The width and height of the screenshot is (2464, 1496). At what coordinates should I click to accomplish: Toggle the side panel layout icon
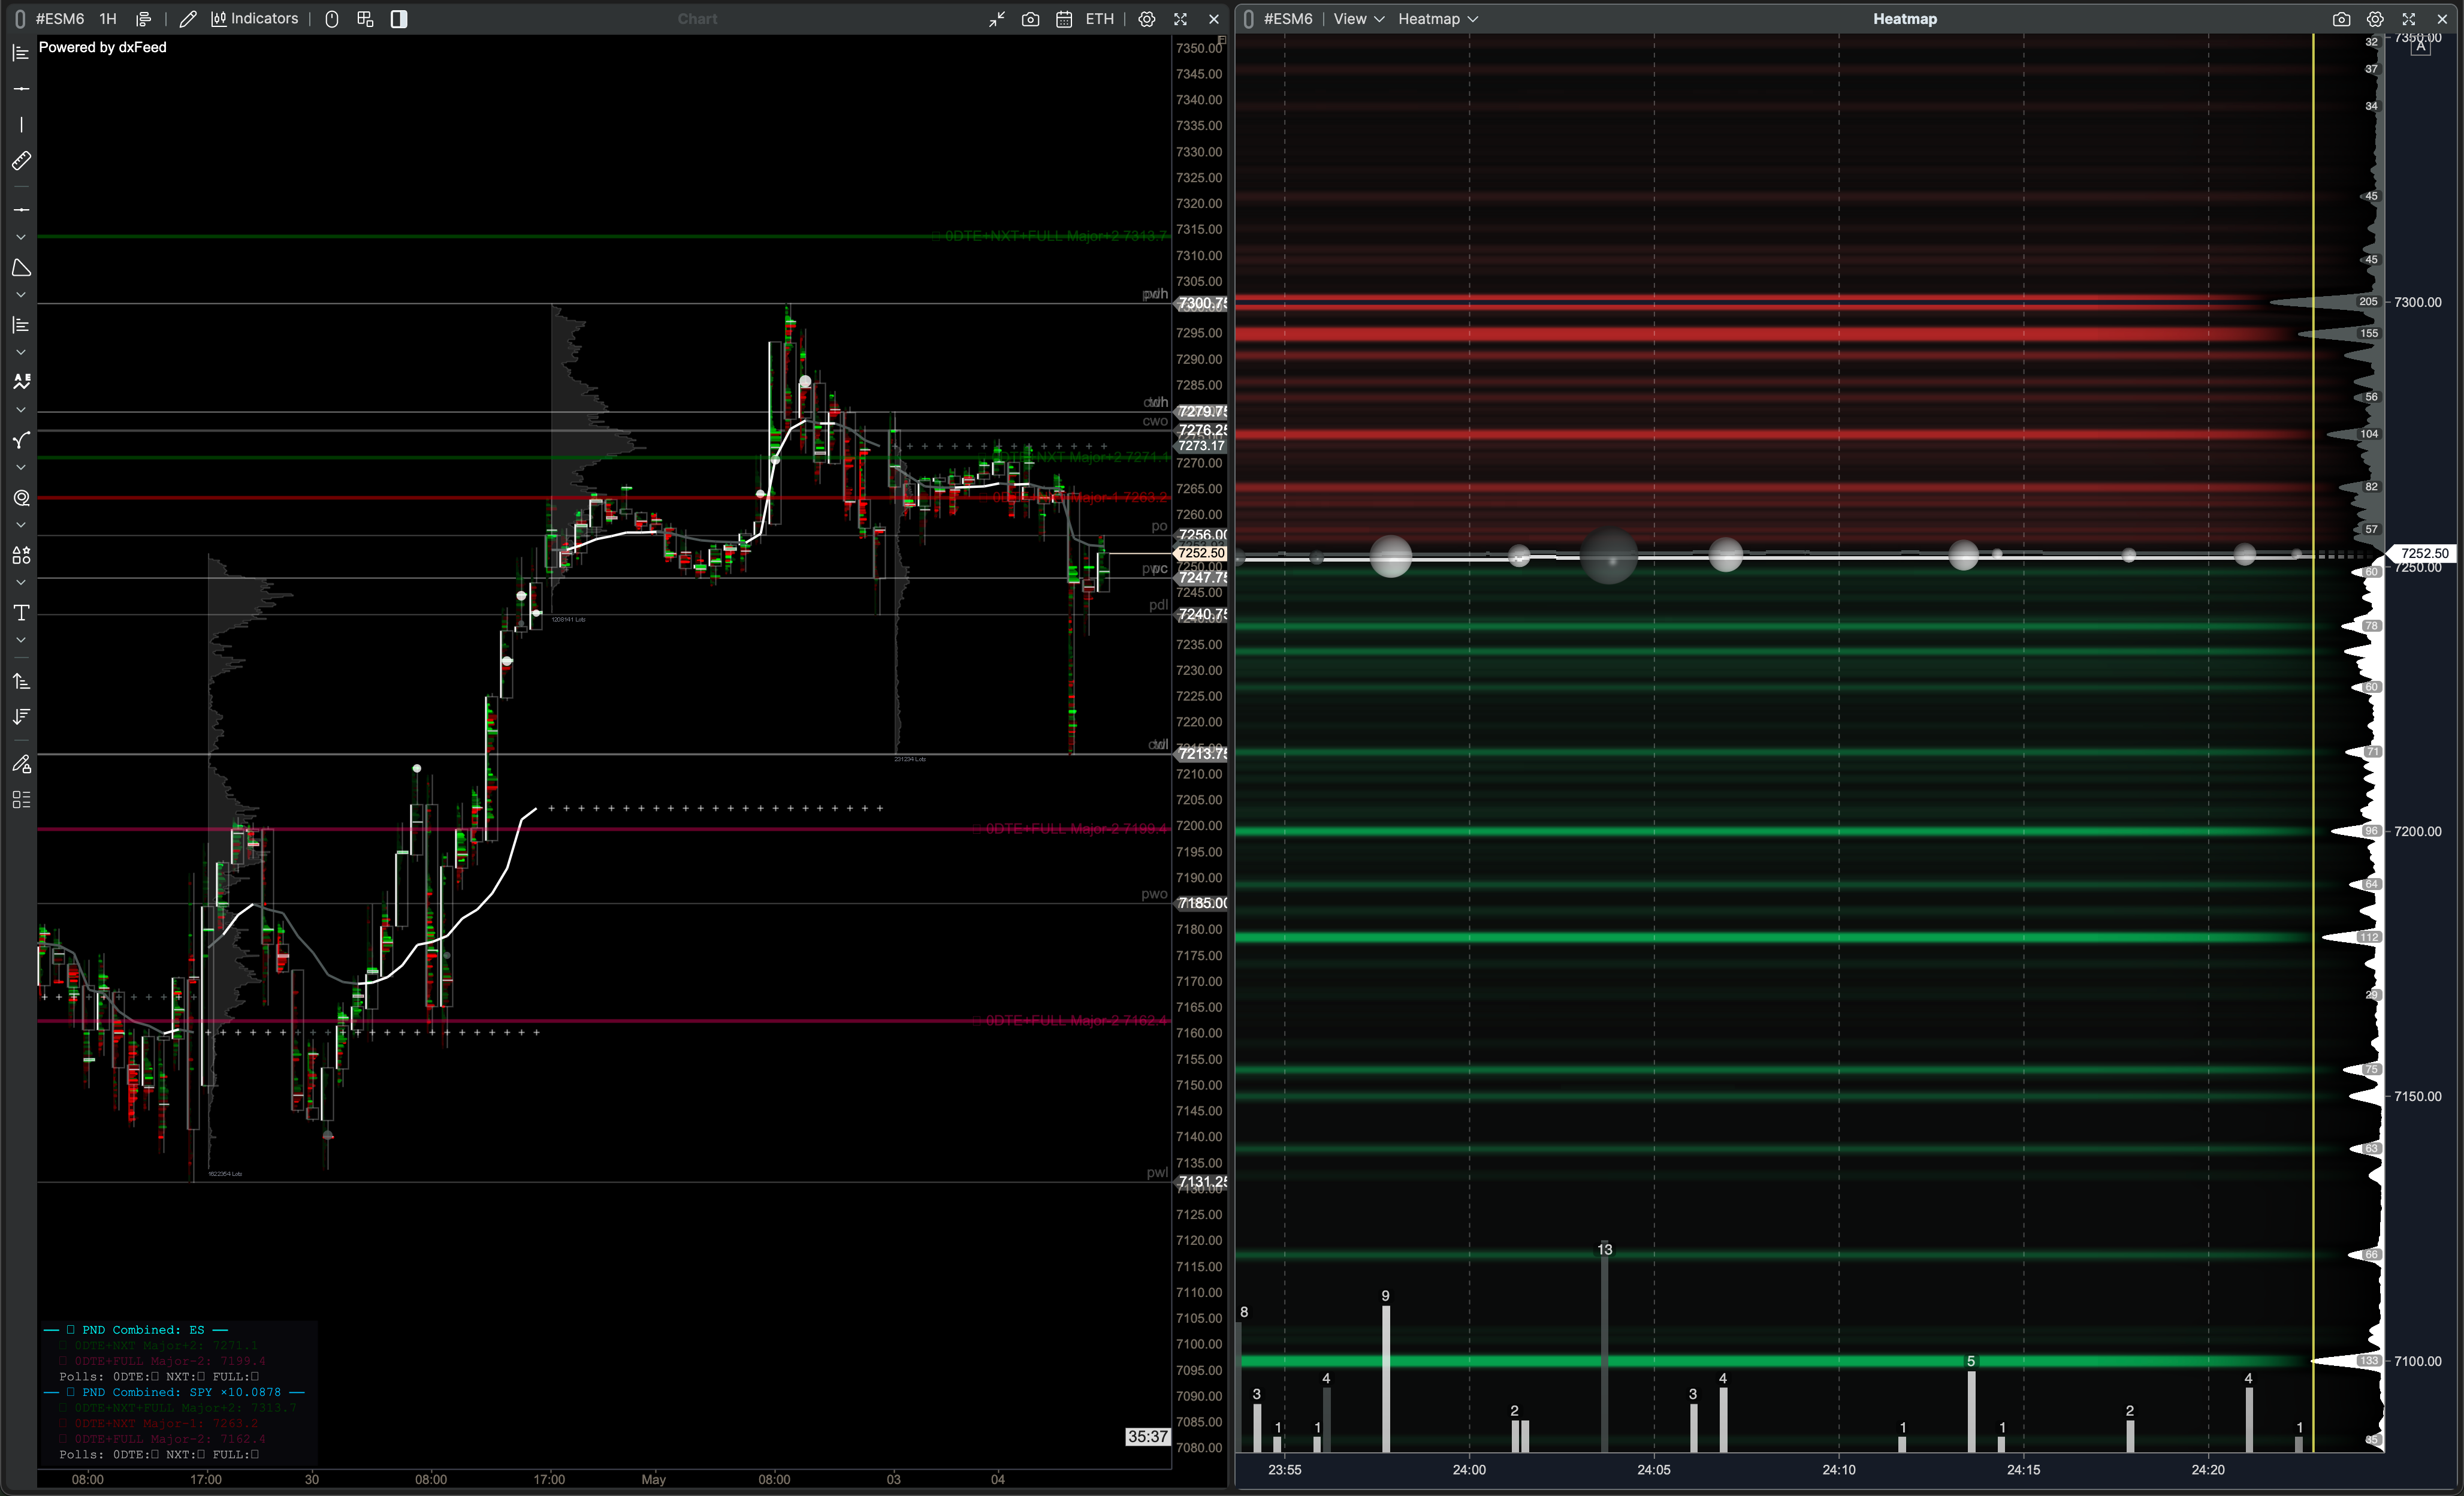click(x=399, y=19)
